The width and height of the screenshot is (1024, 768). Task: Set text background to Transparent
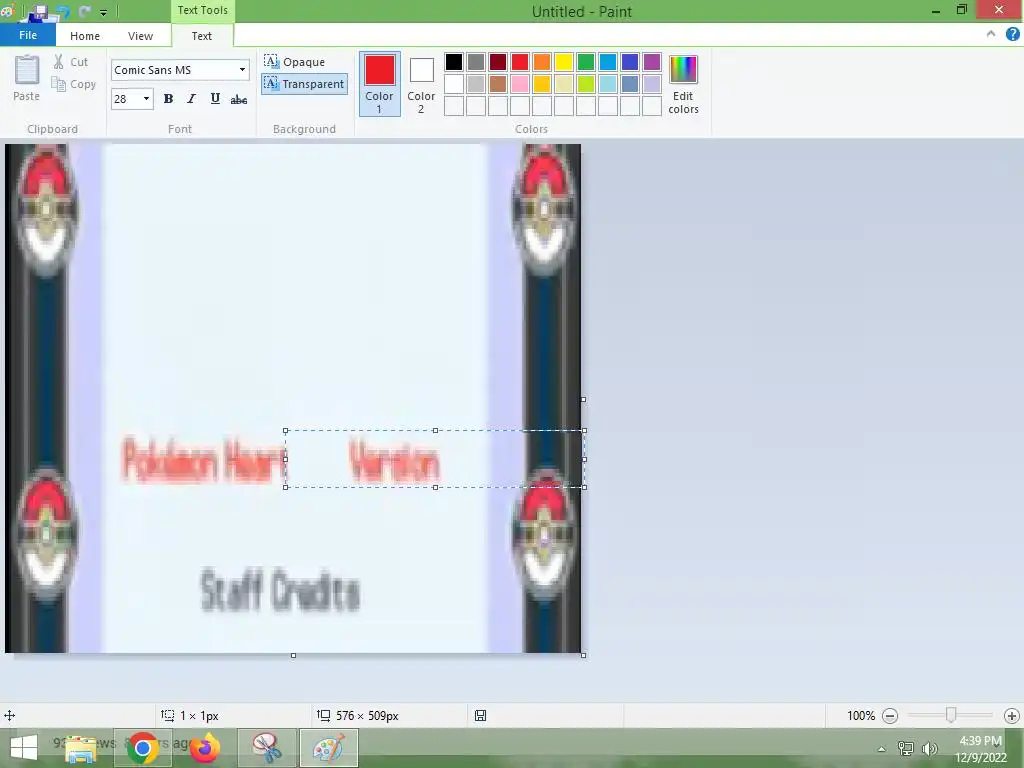[304, 84]
